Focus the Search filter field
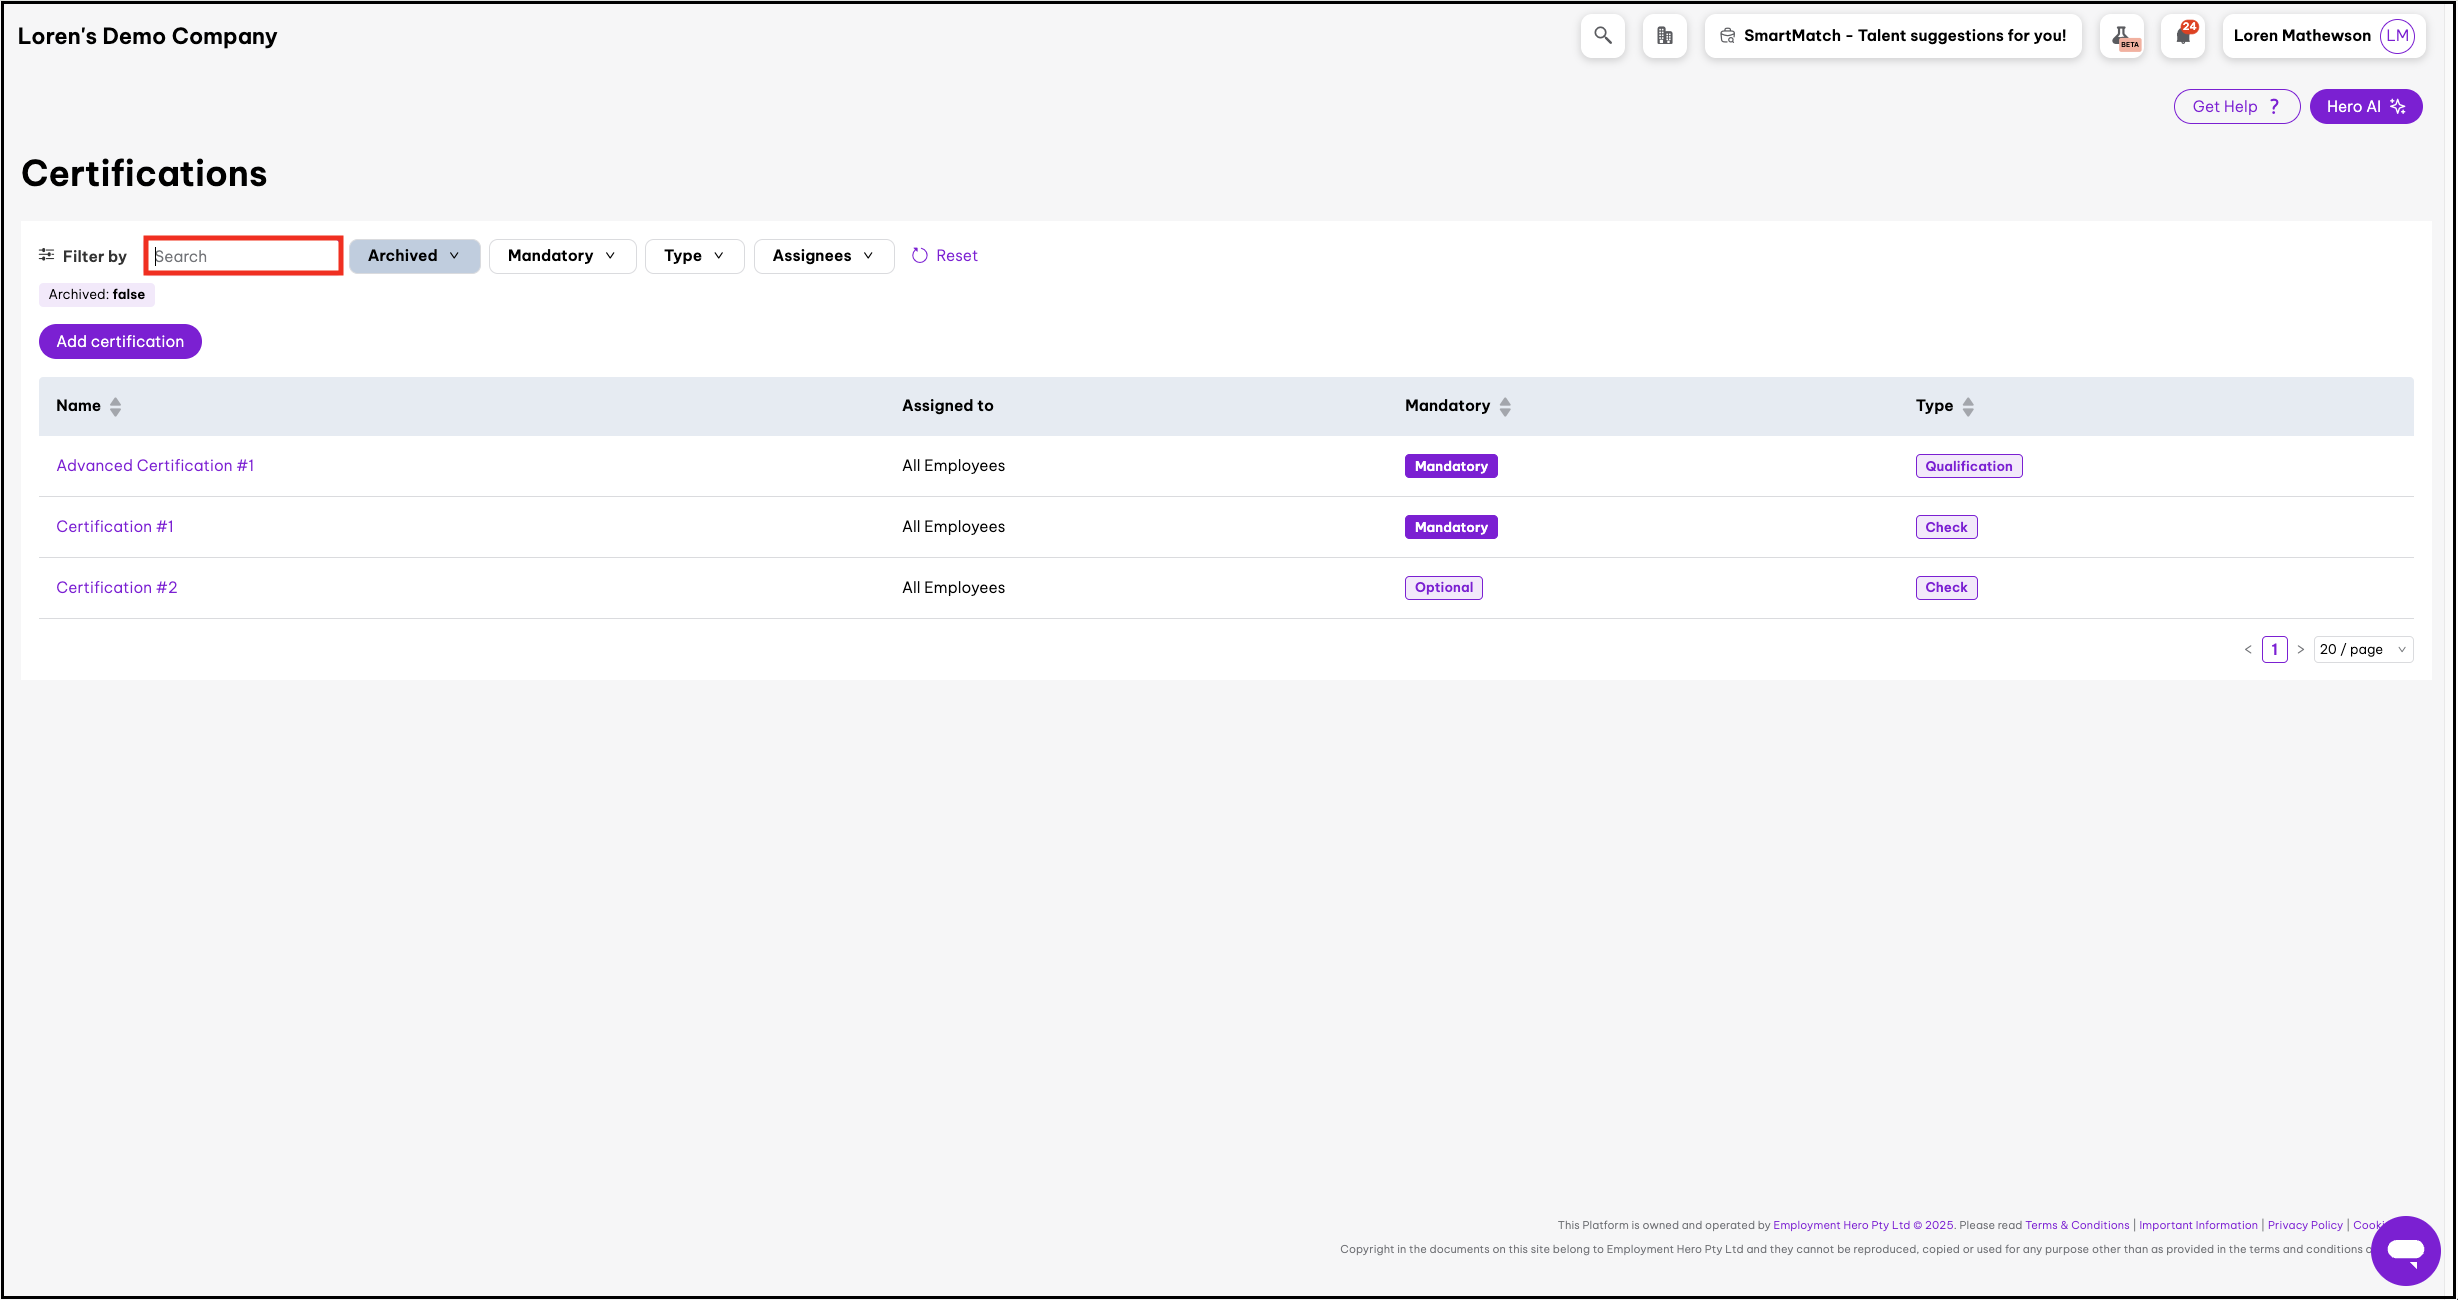 244,256
